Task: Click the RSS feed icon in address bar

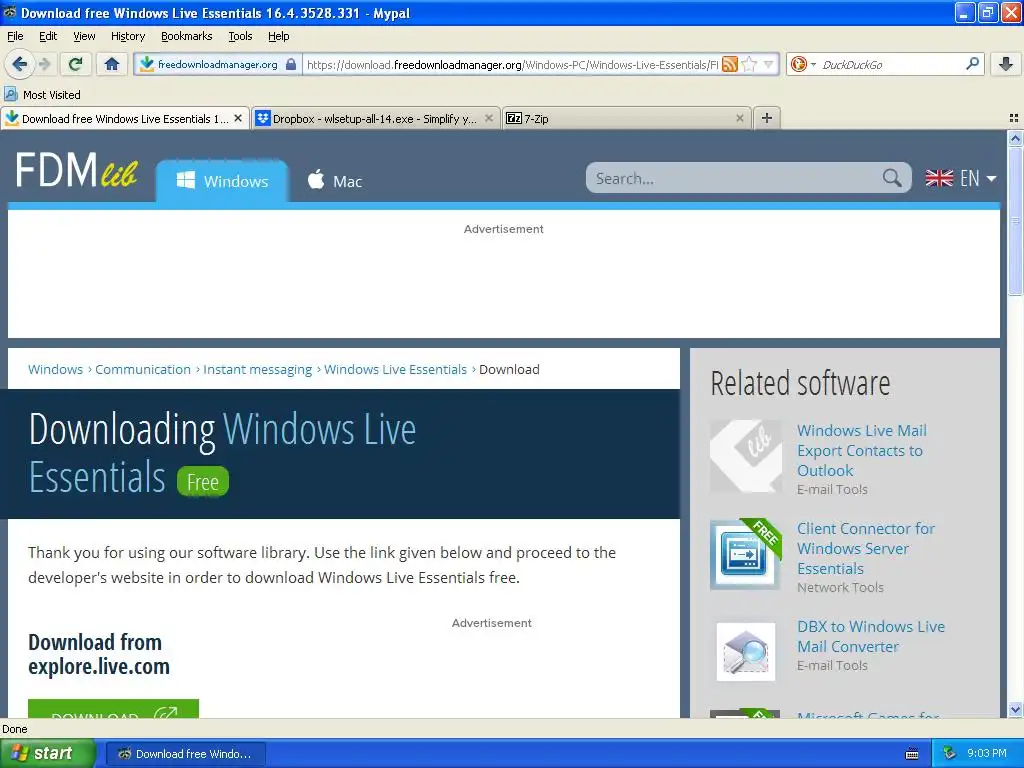Action: tap(730, 64)
